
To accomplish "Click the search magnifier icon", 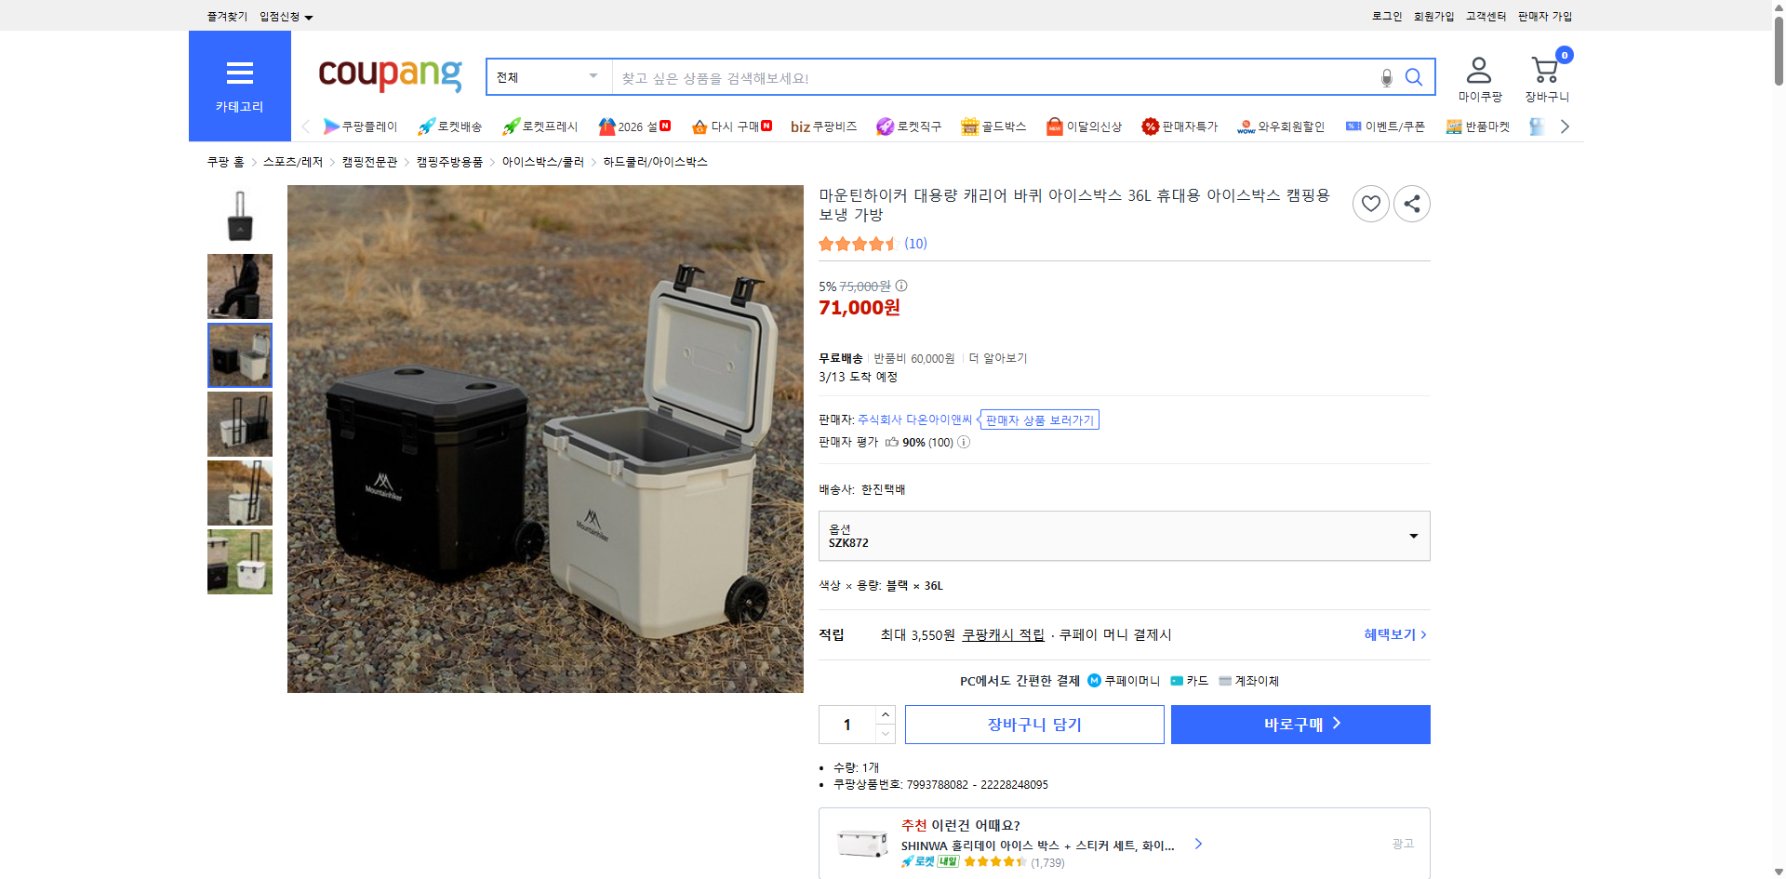I will click(1413, 76).
